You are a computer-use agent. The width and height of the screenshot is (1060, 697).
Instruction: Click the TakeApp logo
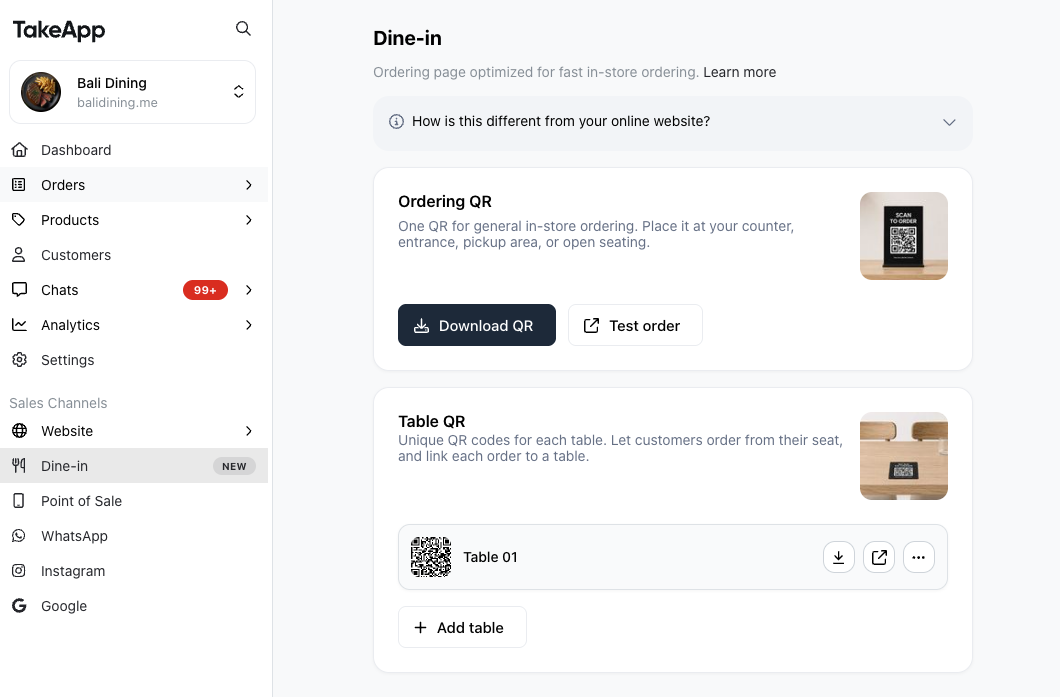(x=59, y=30)
